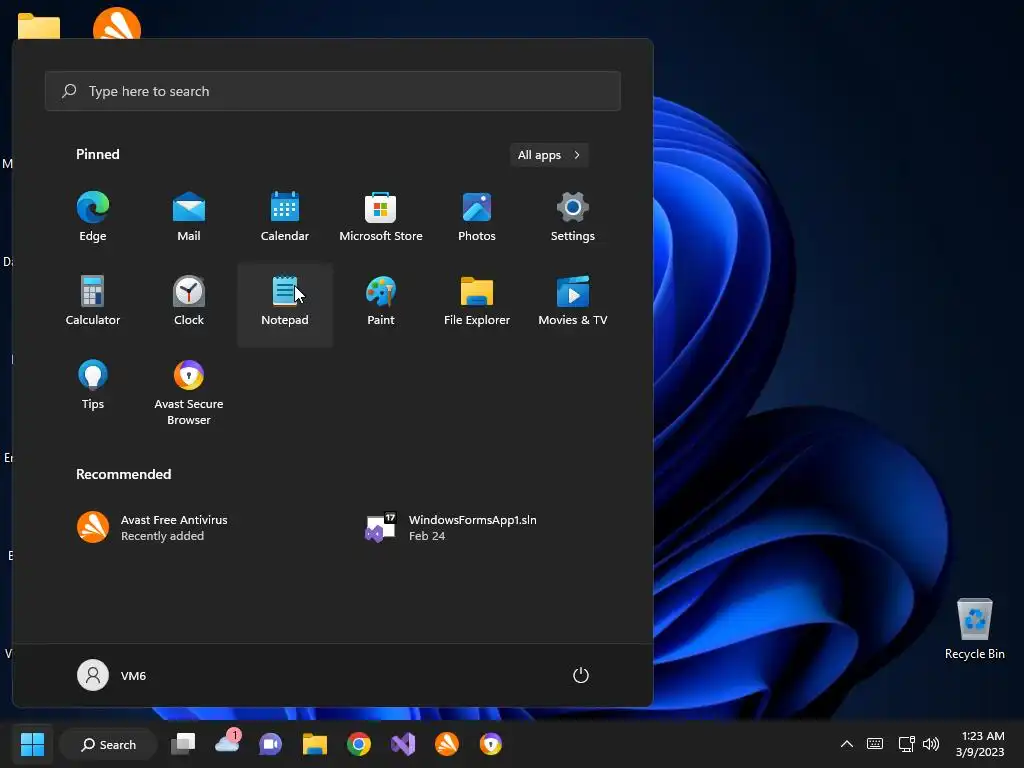Open Avast Secure Browser on the taskbar
Screen dimensions: 1024x768
(490, 744)
